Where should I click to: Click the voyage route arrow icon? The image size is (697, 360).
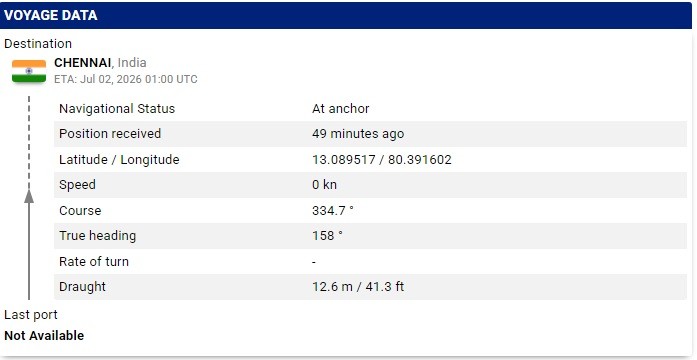[x=29, y=198]
